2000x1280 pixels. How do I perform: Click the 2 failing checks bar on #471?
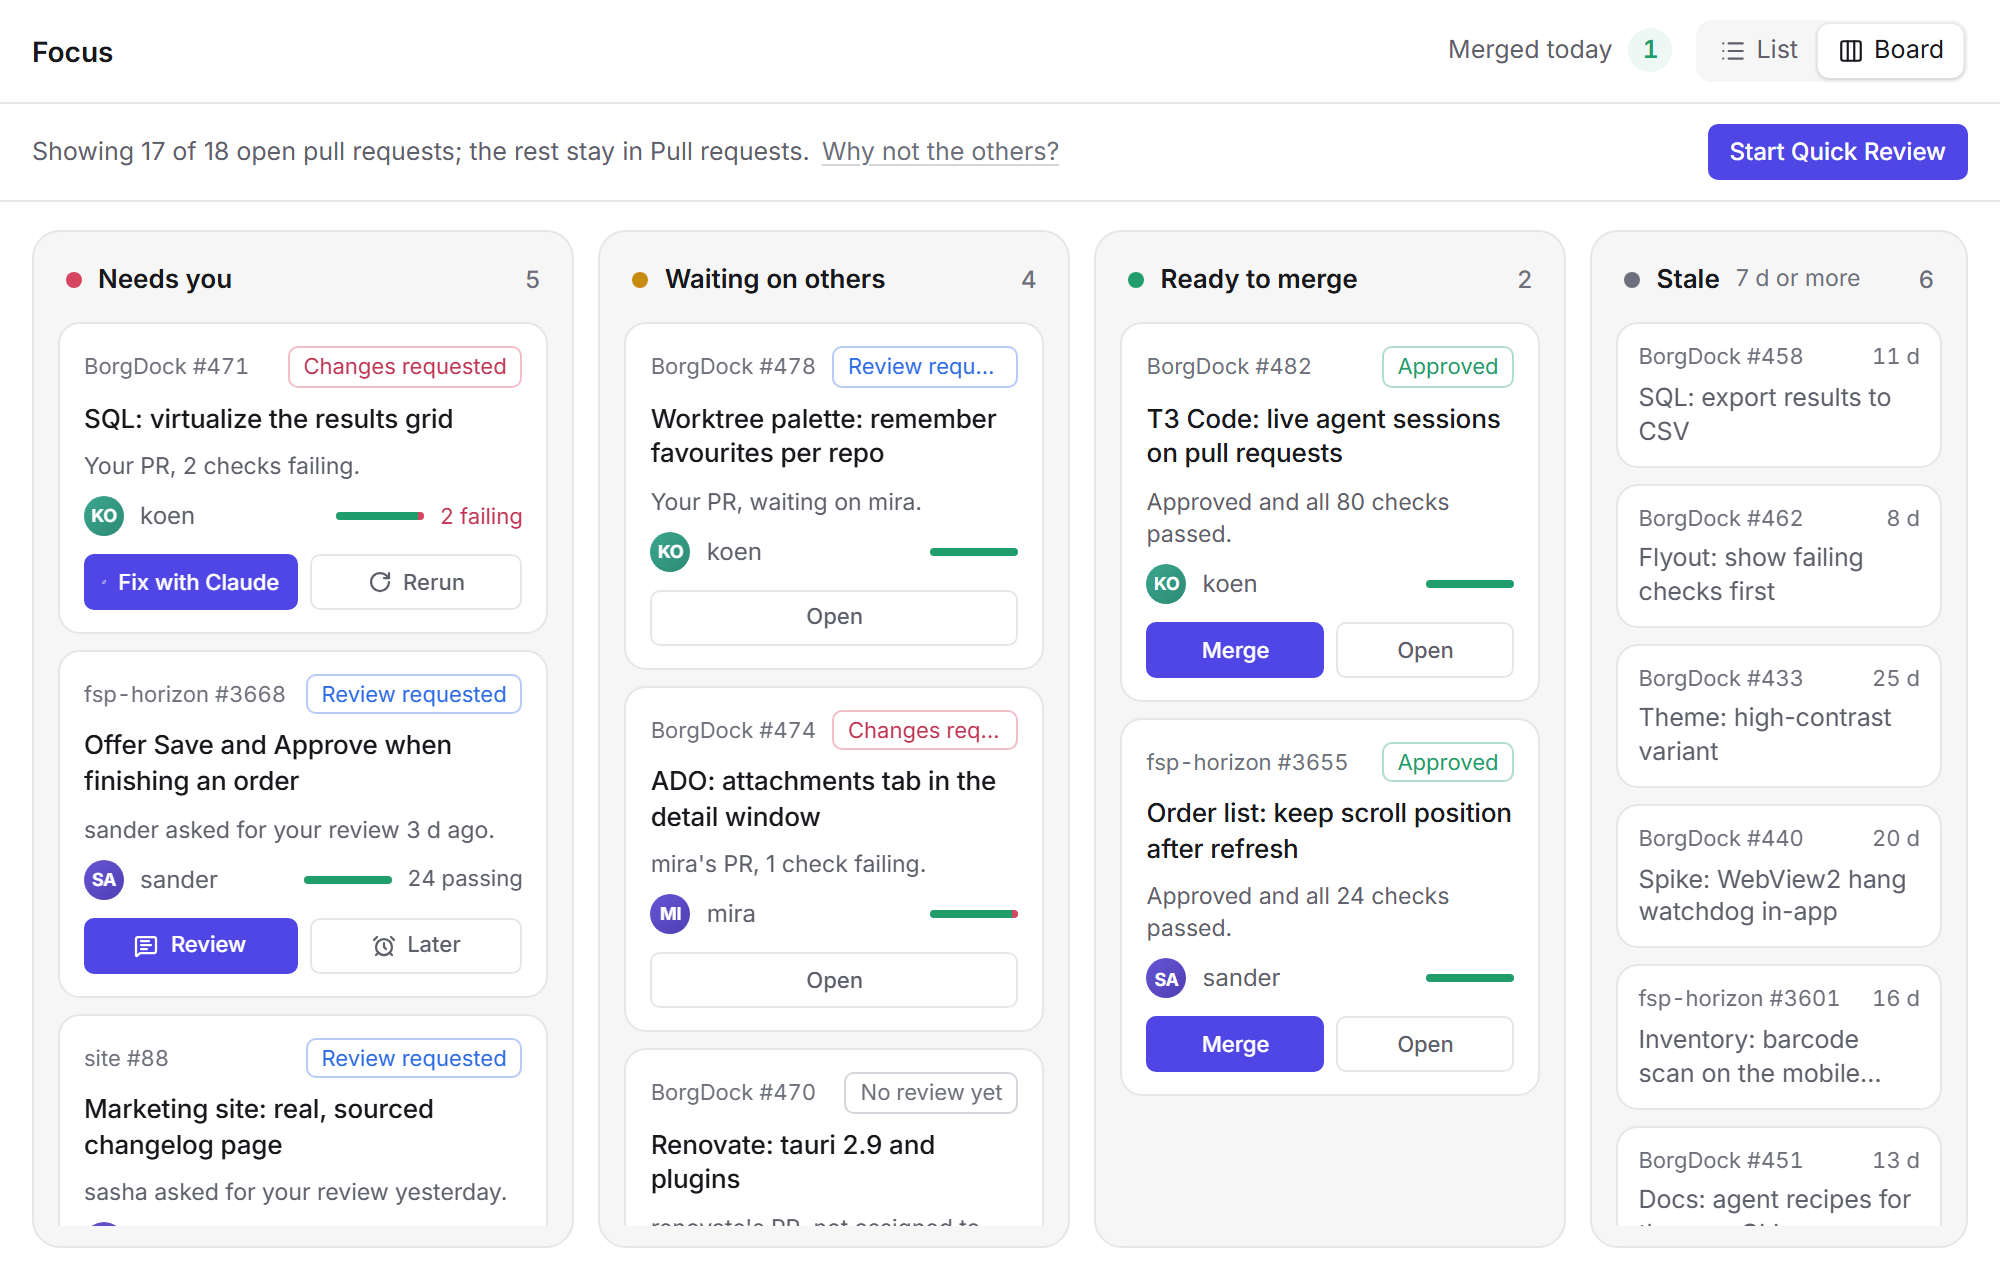click(x=380, y=516)
